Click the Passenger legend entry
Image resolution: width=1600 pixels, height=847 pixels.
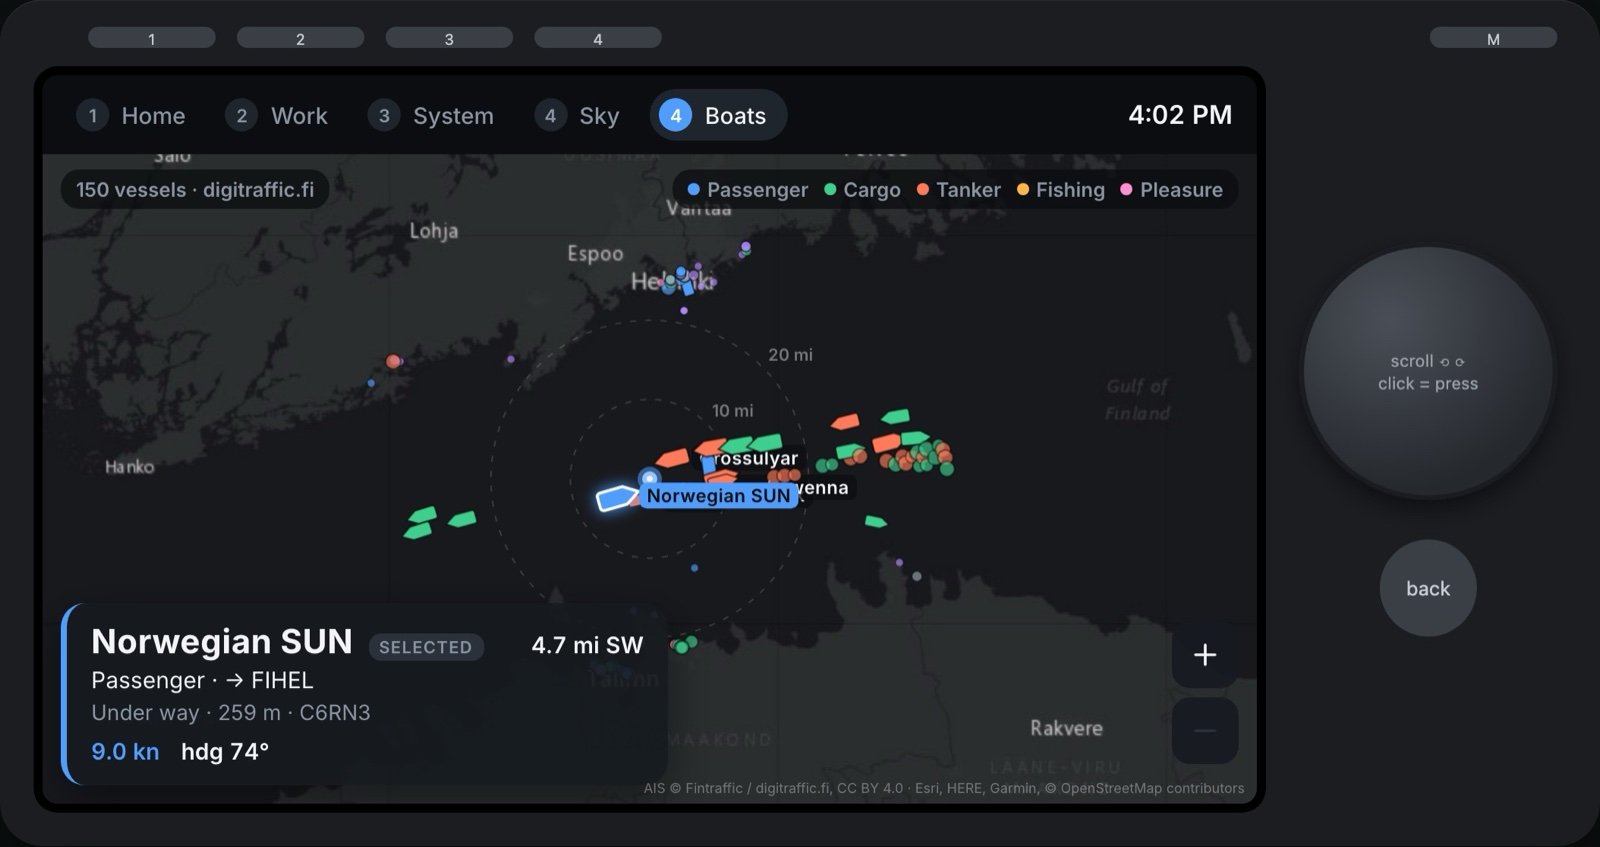point(747,190)
